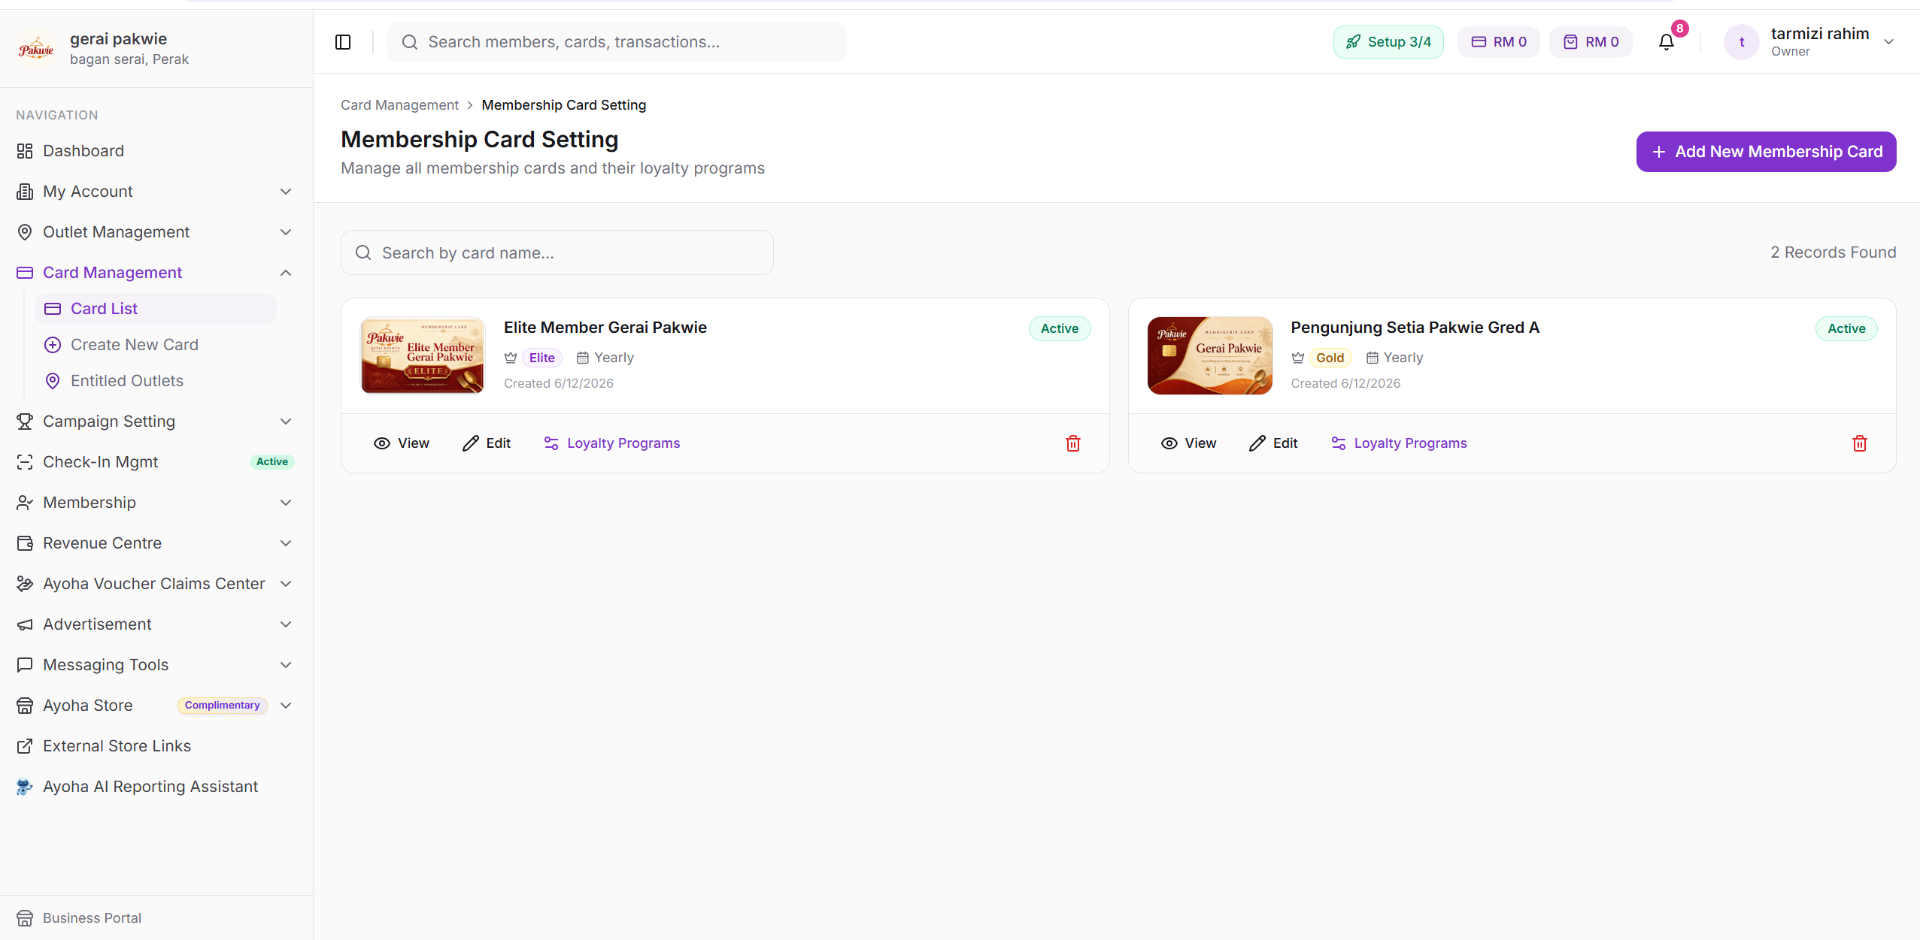
Task: Collapse the Card Management menu
Action: pos(286,273)
